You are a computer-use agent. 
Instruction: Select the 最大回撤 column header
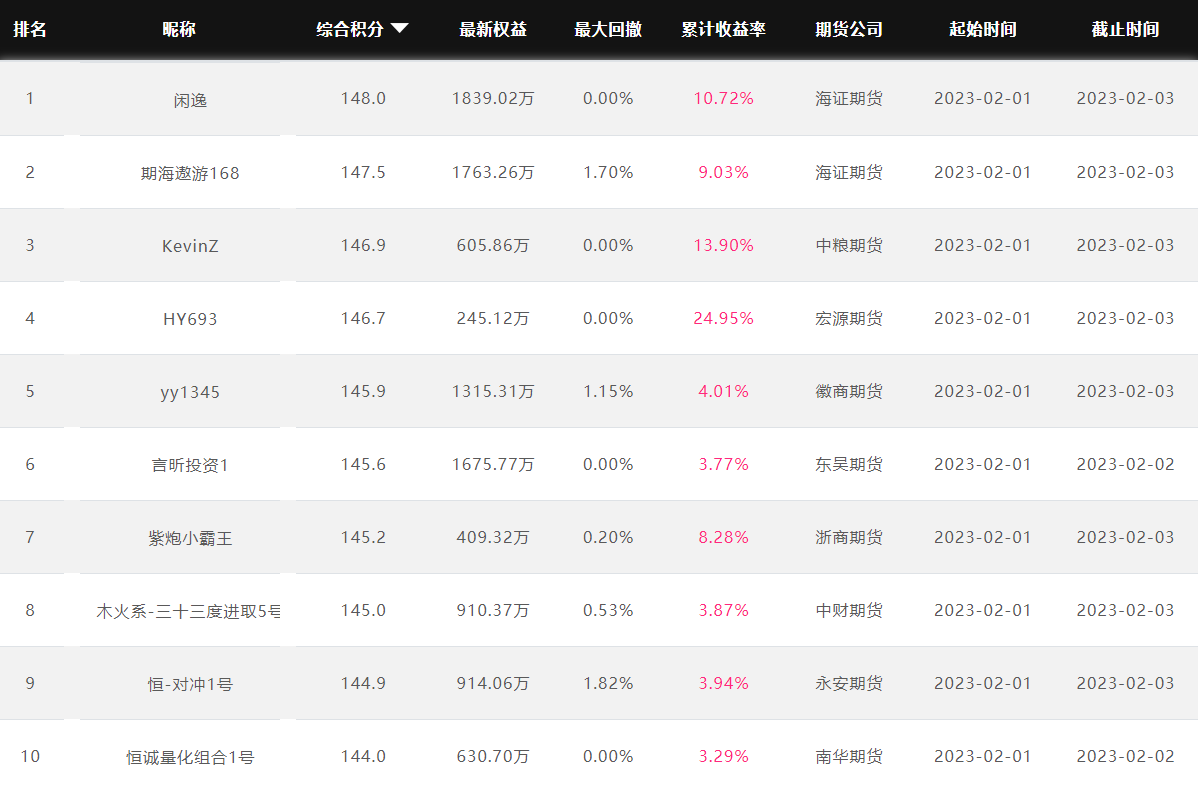pyautogui.click(x=608, y=29)
